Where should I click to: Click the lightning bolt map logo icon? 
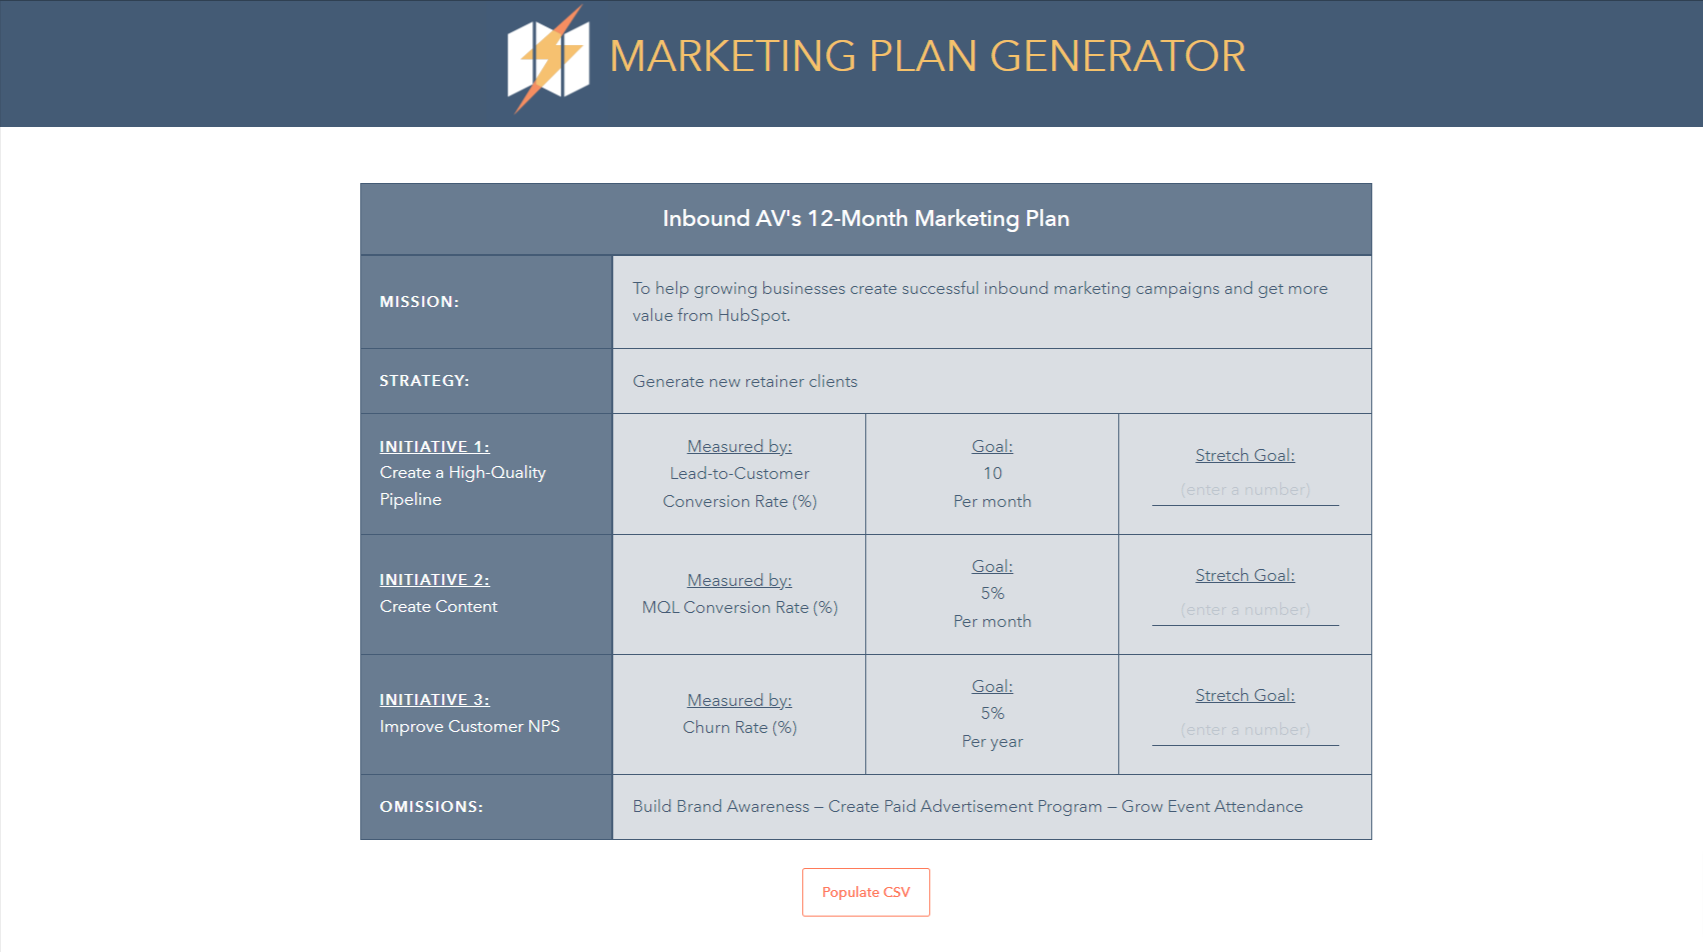(x=548, y=60)
